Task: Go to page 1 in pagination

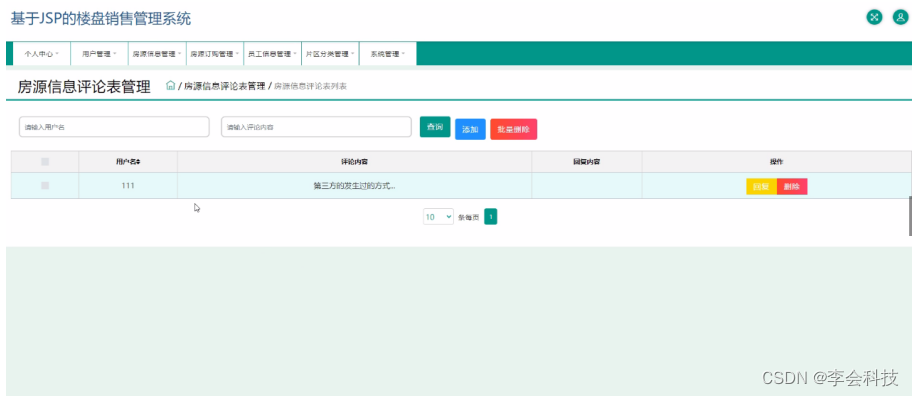Action: [x=491, y=217]
